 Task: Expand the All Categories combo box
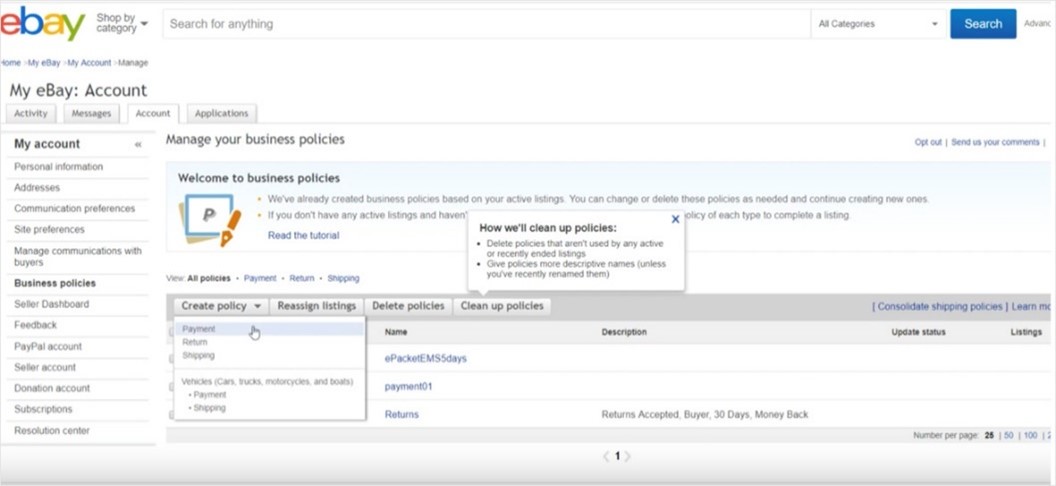tap(878, 24)
